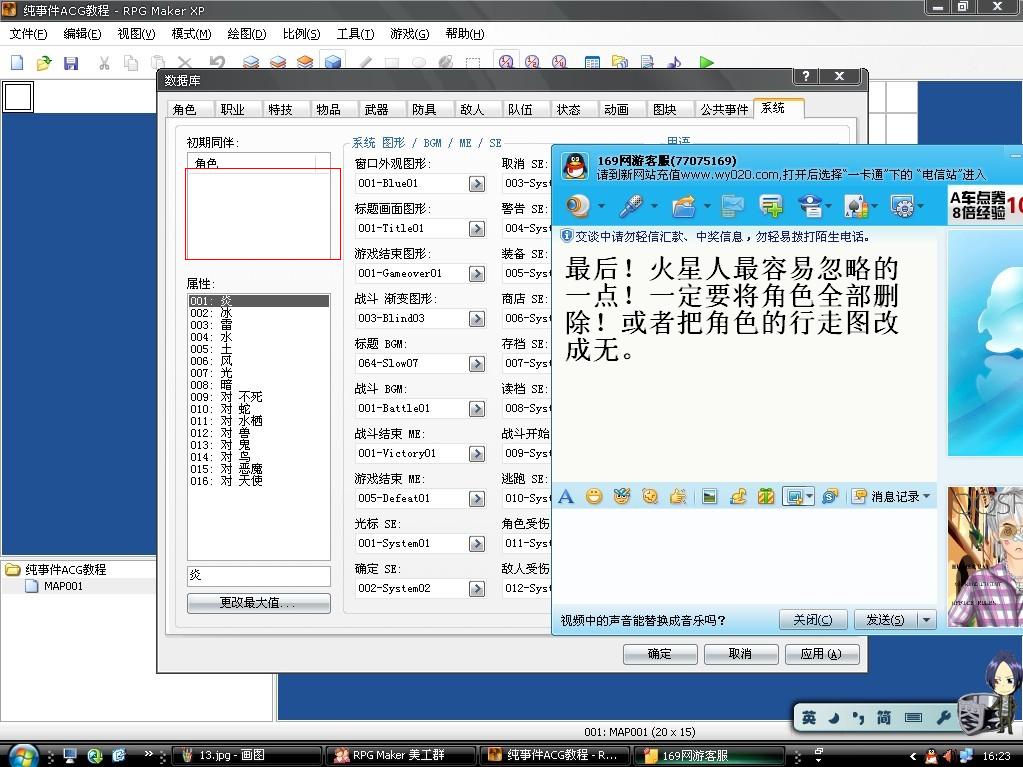Click the 发送(S) button in chat
This screenshot has width=1023, height=767.
[x=885, y=620]
